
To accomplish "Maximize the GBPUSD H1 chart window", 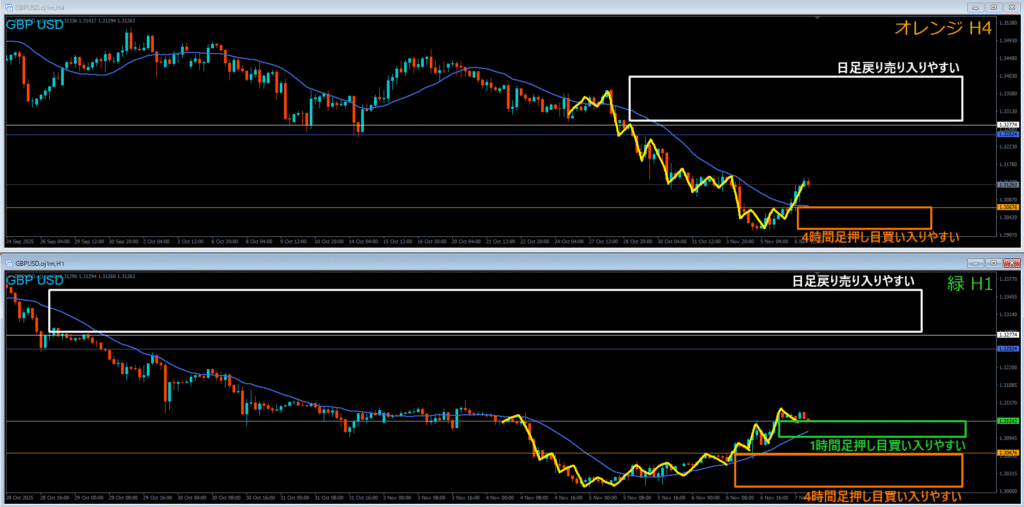I will tap(993, 263).
